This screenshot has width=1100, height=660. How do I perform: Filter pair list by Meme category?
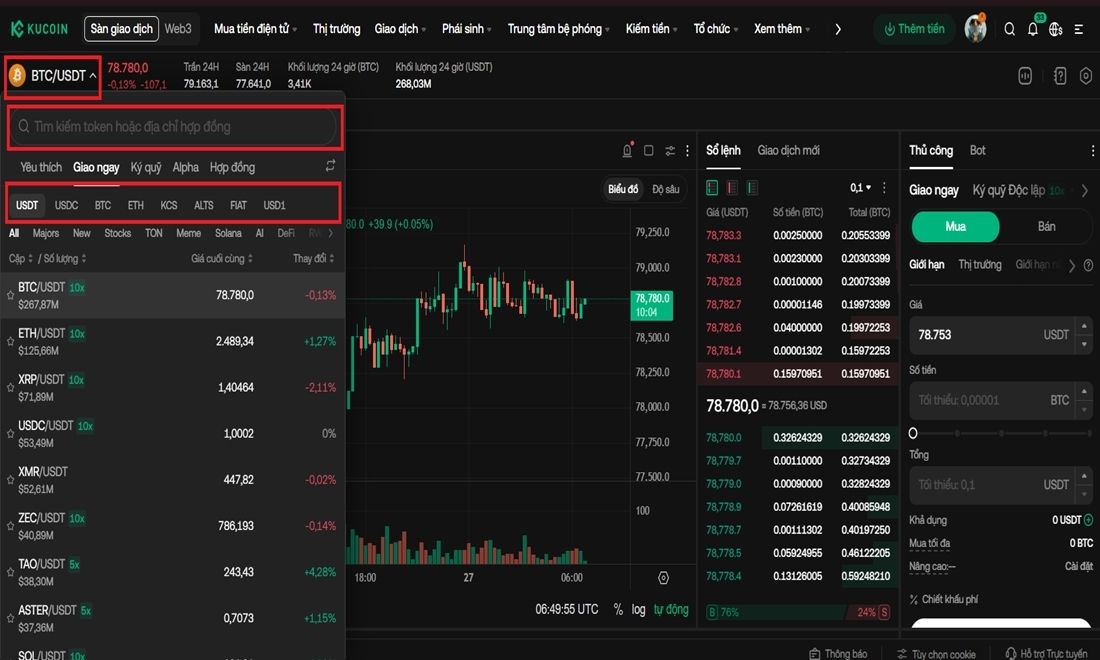188,233
